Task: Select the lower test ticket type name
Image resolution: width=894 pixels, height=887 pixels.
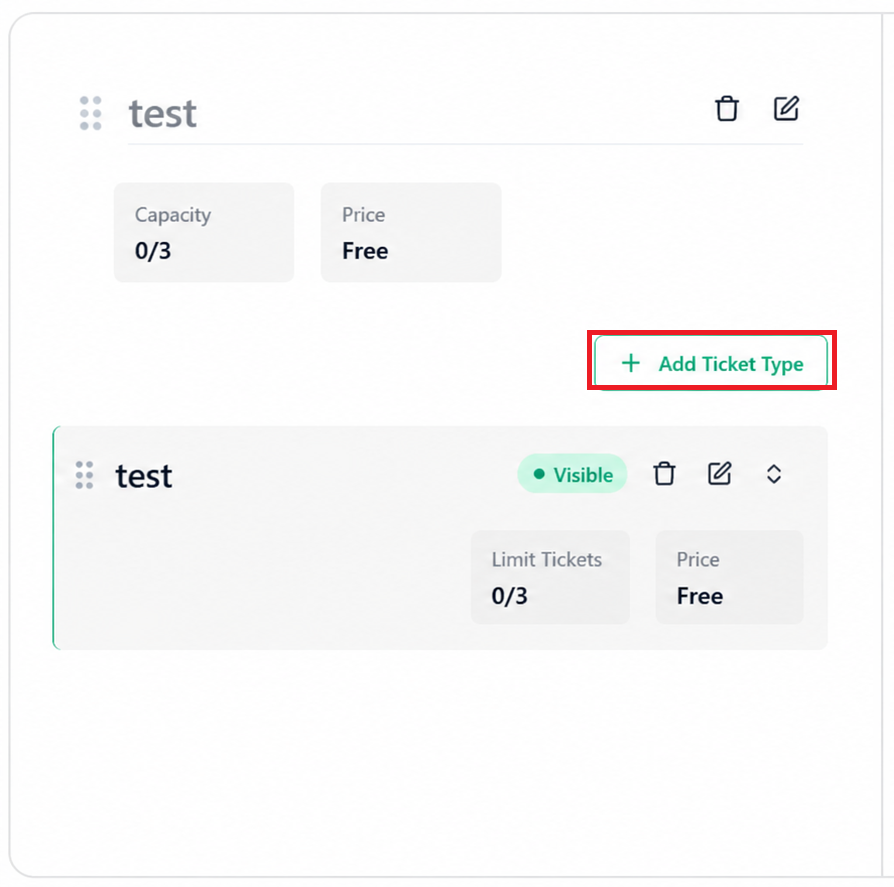Action: tap(144, 475)
